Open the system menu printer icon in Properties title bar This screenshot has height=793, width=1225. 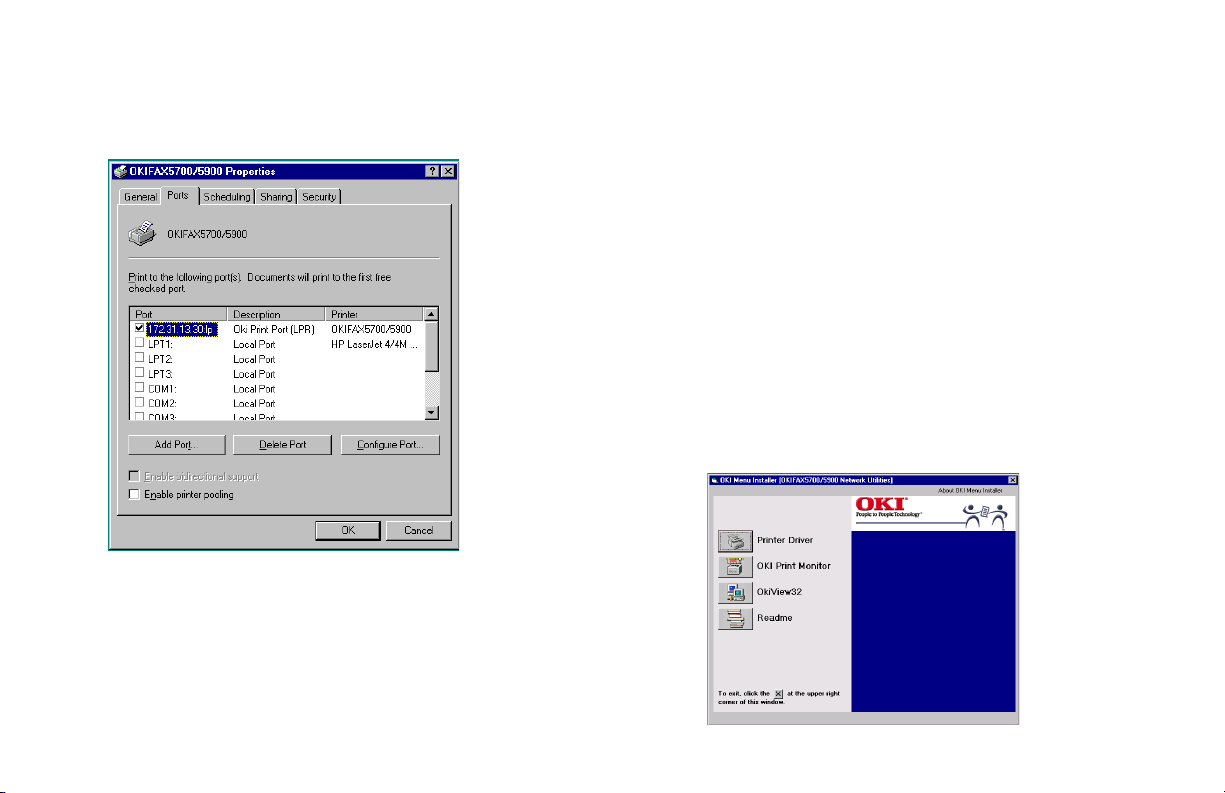click(120, 171)
